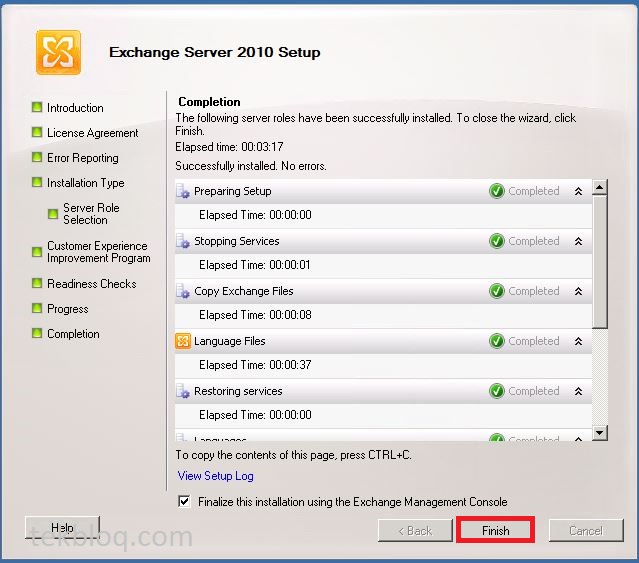
Task: Collapse the Restoring services section
Action: click(x=578, y=391)
